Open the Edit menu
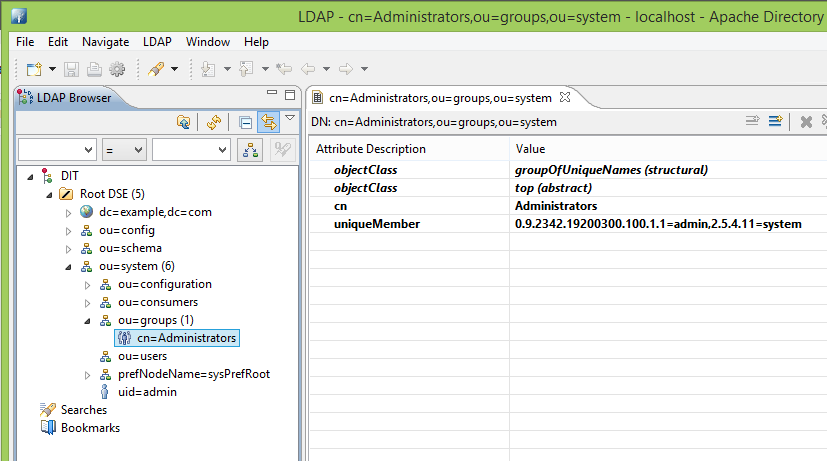The width and height of the screenshot is (827, 461). [57, 42]
